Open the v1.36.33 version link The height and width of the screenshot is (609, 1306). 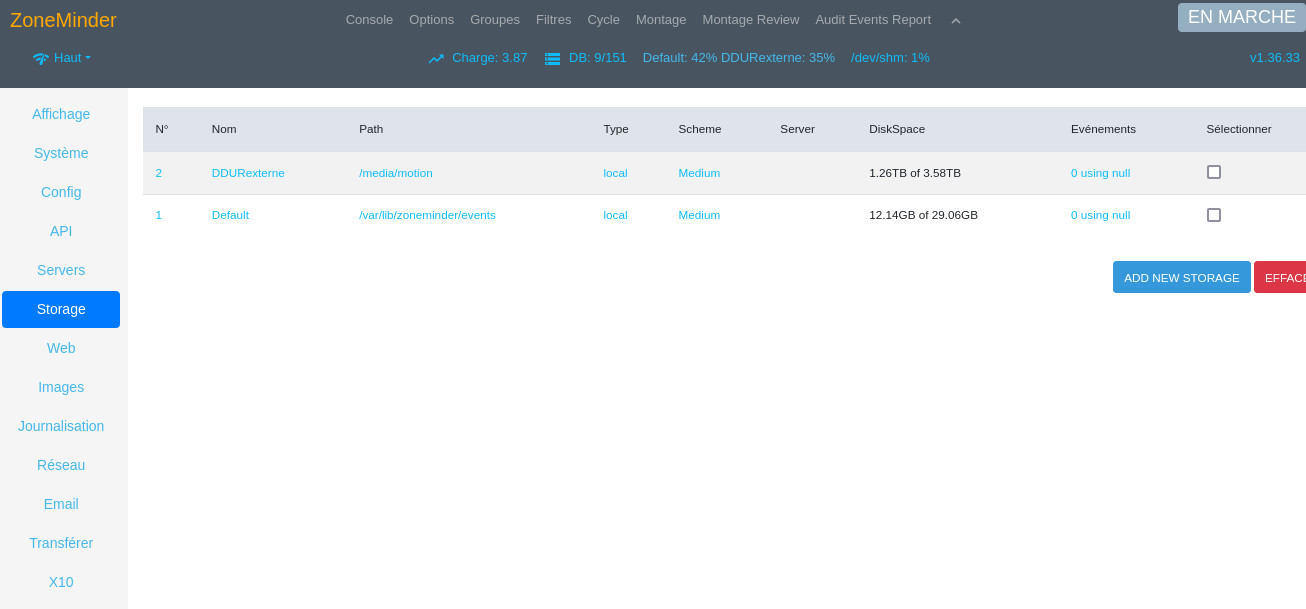pyautogui.click(x=1275, y=58)
